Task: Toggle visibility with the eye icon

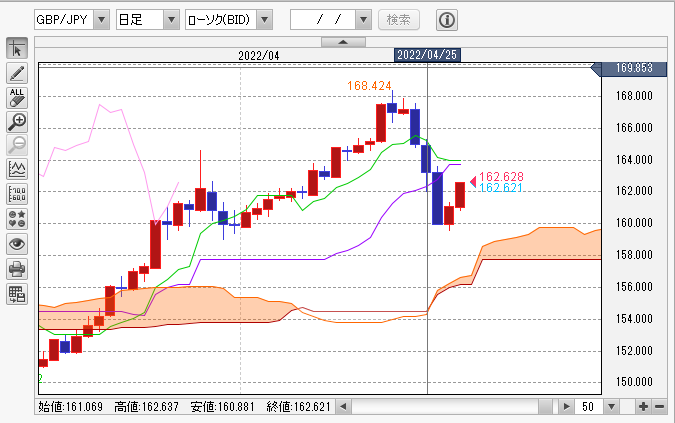Action: [x=17, y=244]
